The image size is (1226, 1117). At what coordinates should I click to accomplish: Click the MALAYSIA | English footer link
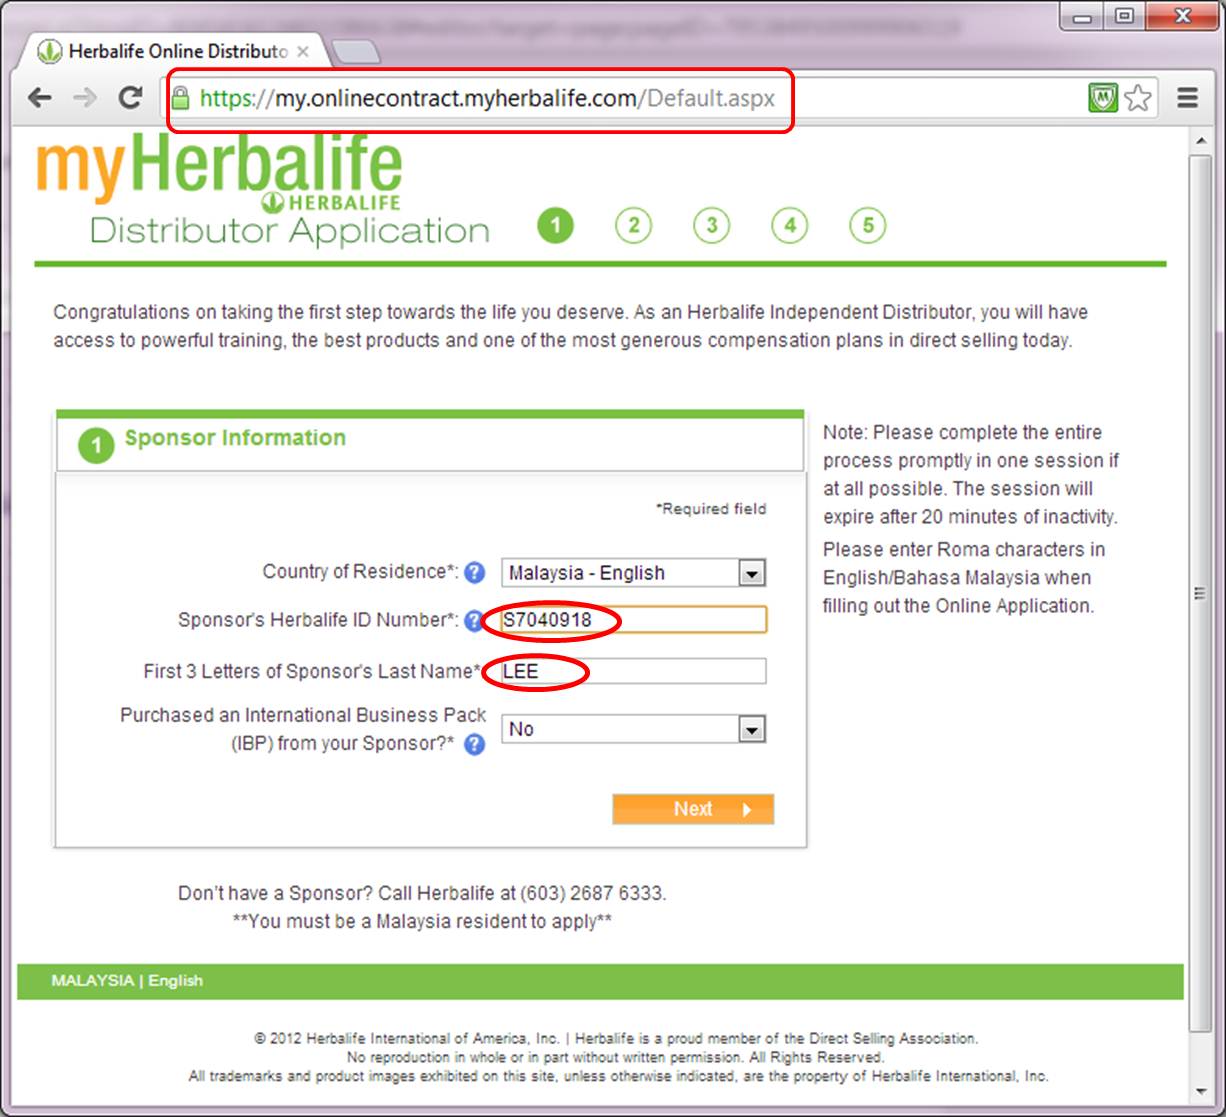pyautogui.click(x=127, y=981)
